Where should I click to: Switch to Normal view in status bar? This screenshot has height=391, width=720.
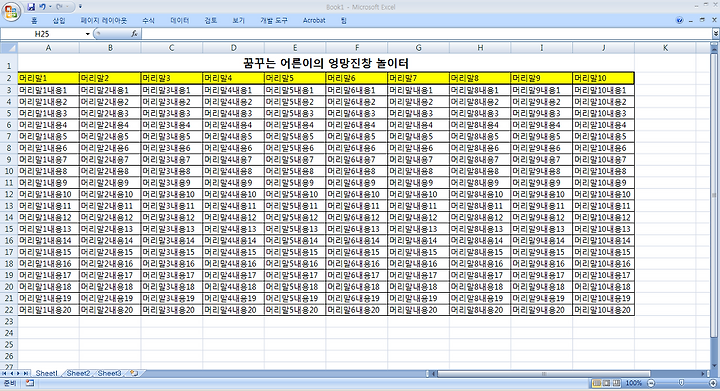[x=597, y=383]
